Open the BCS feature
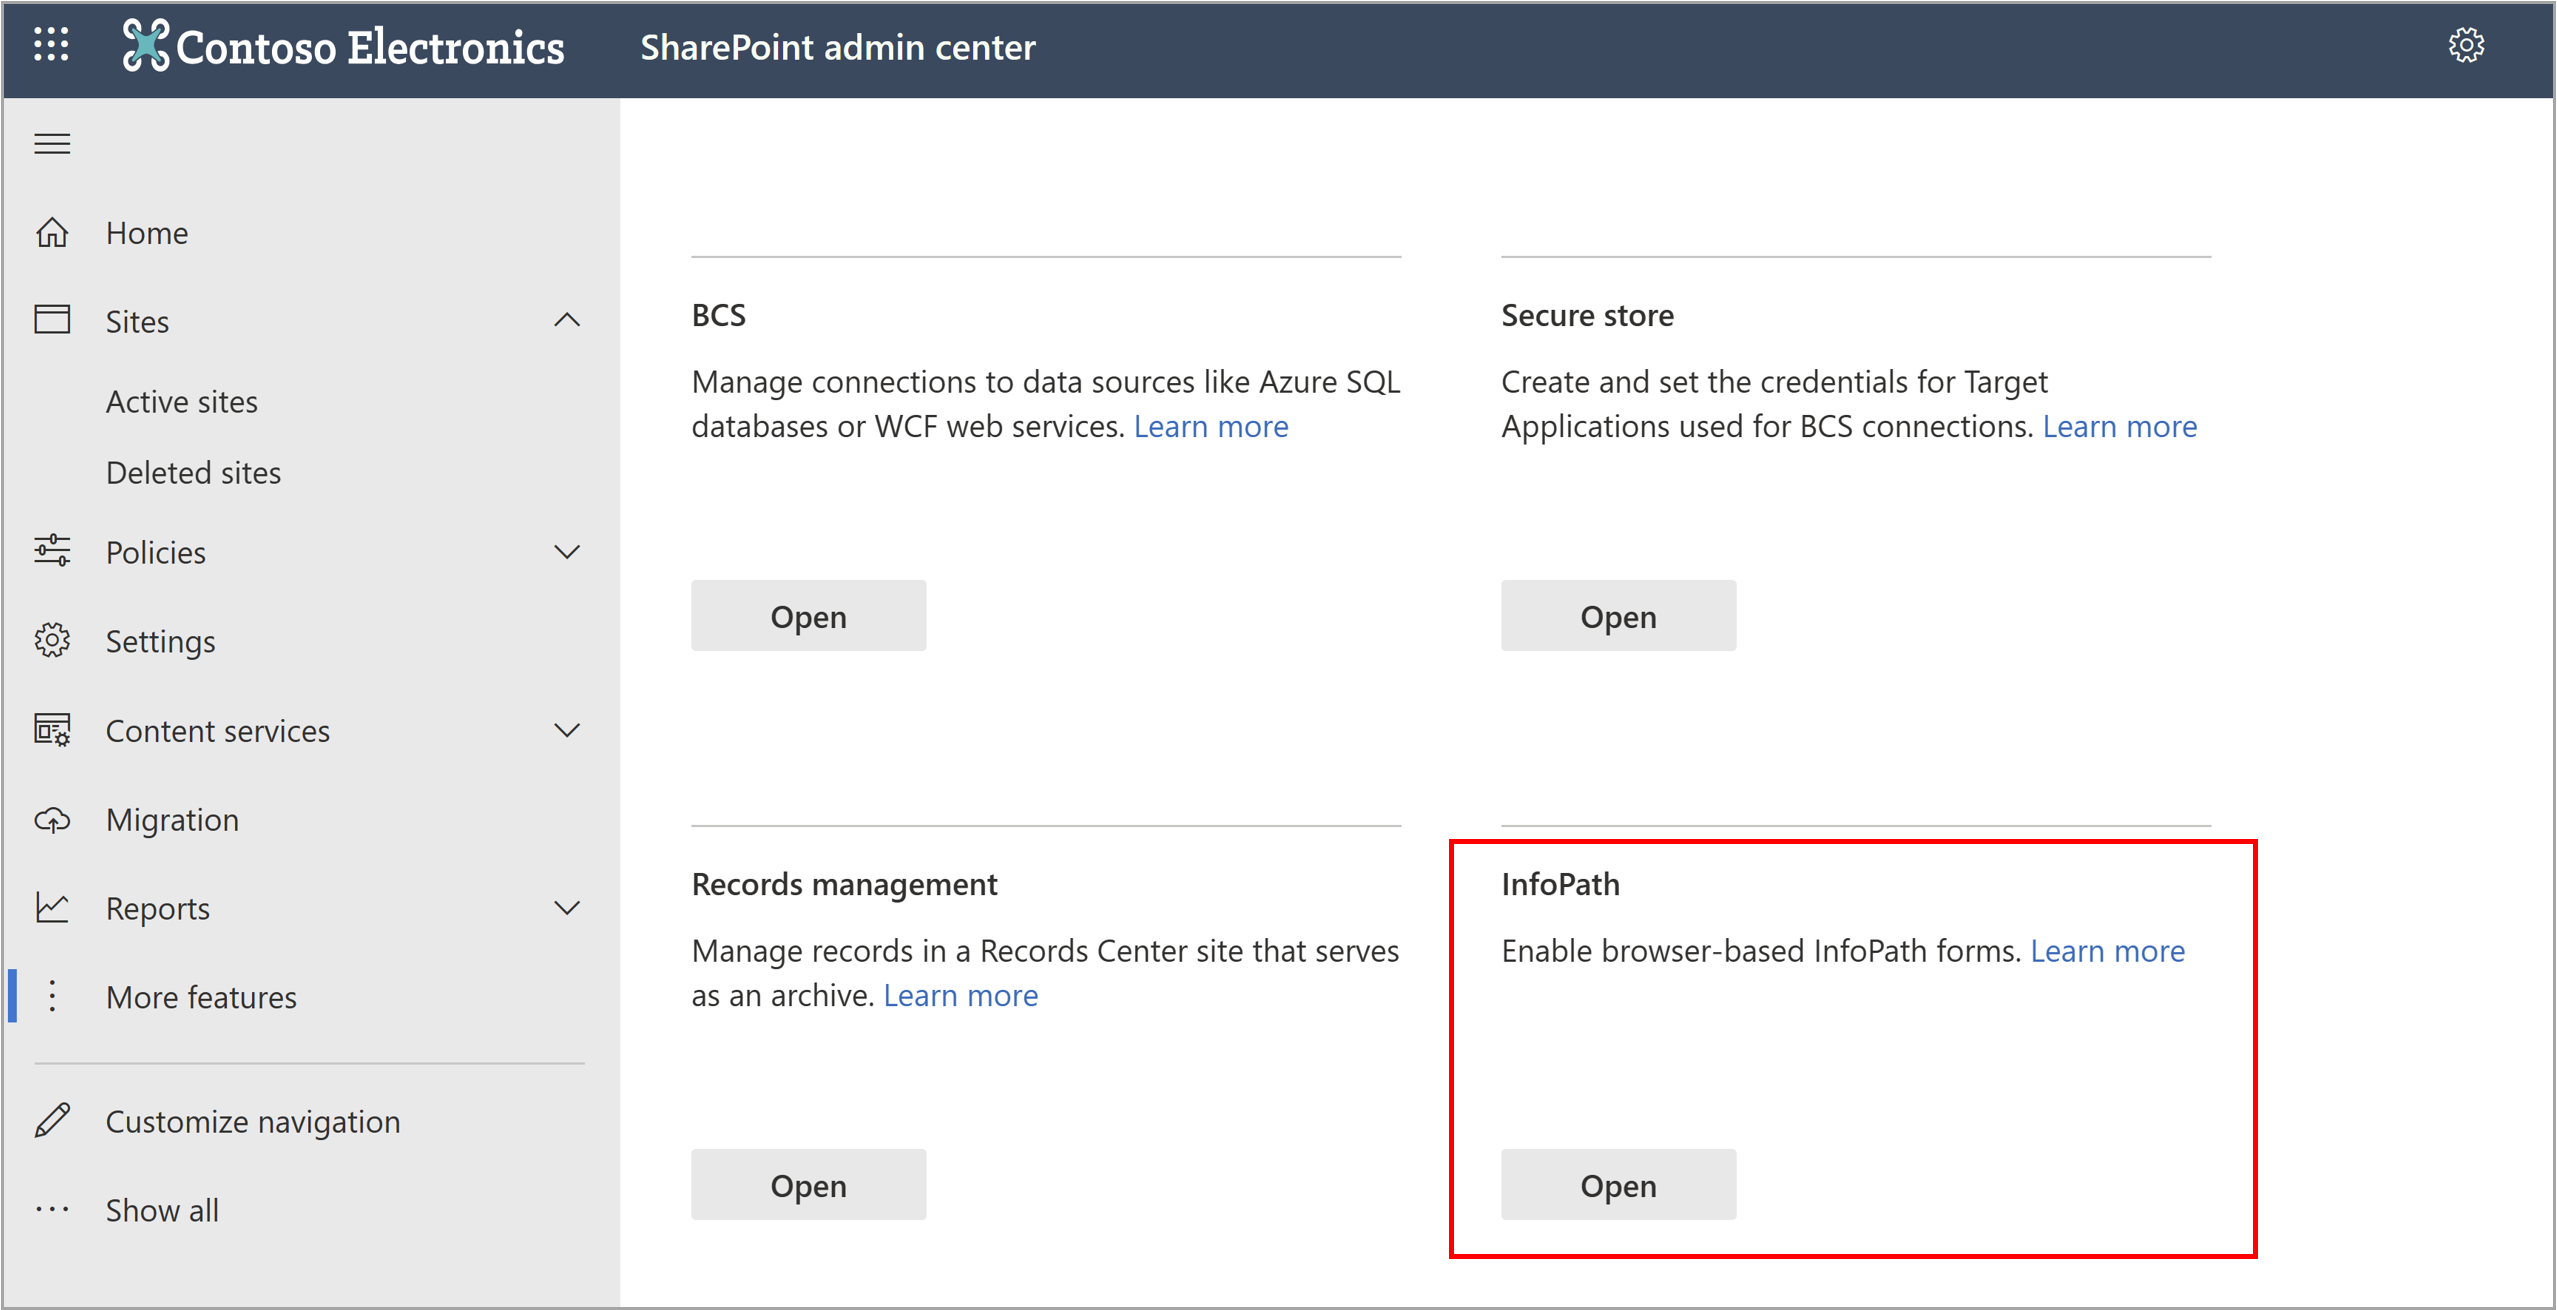The image size is (2557, 1310). 808,615
